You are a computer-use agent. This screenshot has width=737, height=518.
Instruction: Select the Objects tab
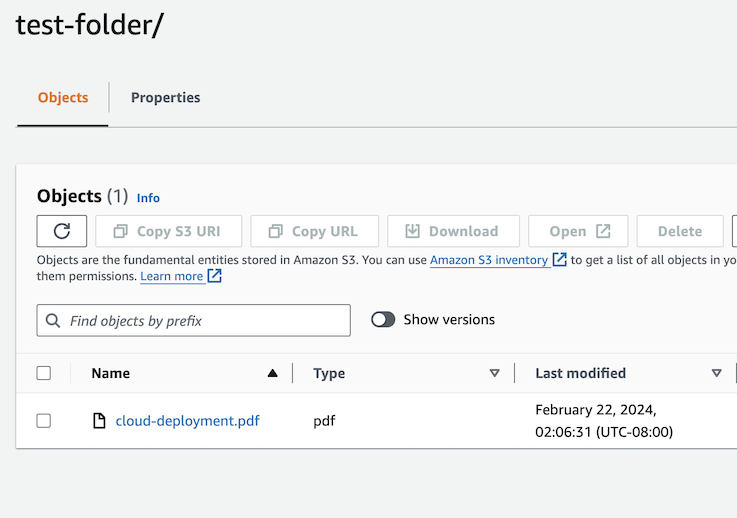(63, 98)
